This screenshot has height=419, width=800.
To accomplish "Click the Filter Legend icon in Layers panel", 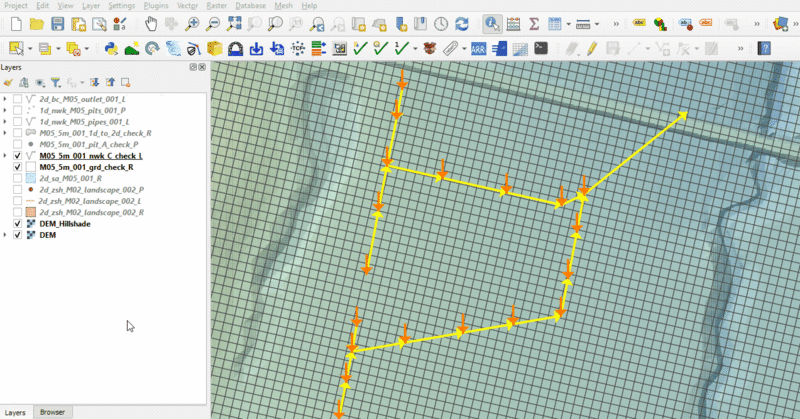I will point(56,83).
